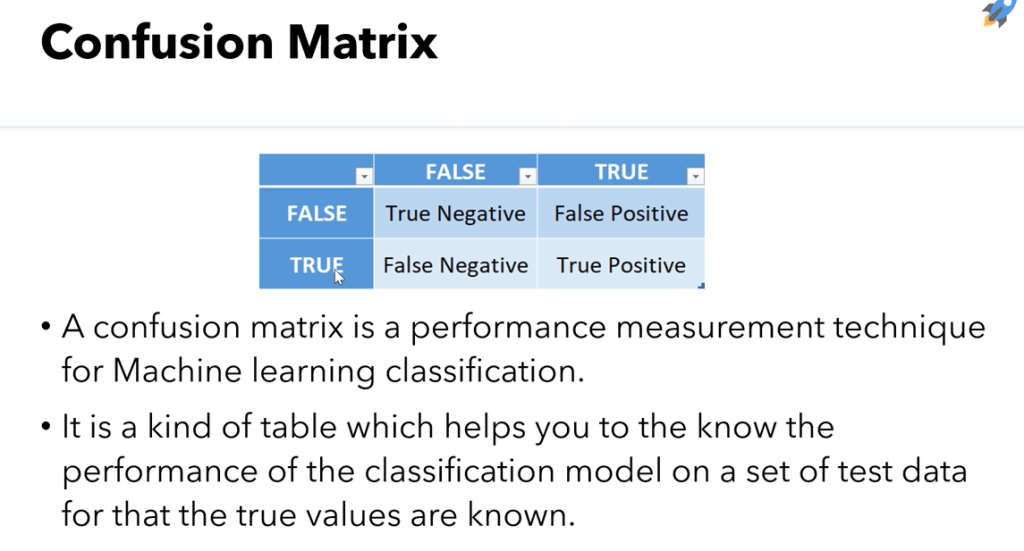This screenshot has width=1024, height=551.
Task: Select the True Positive cell
Action: pos(621,265)
